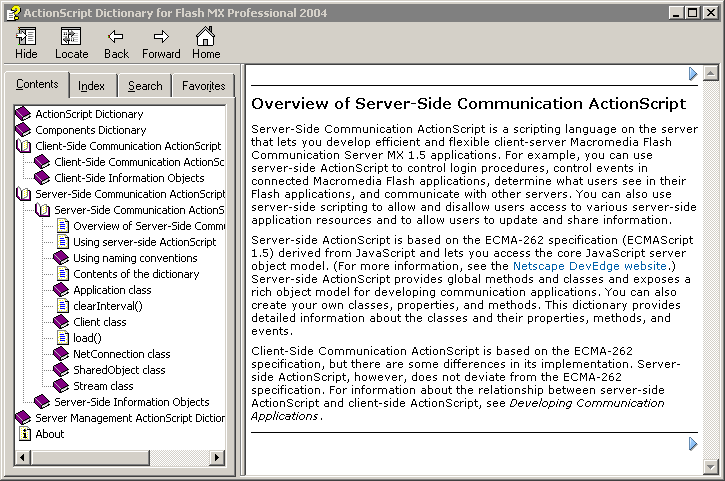Screen dimensions: 725x481
Task: Click the ActionScript Dictionary book icon
Action: coord(23,114)
